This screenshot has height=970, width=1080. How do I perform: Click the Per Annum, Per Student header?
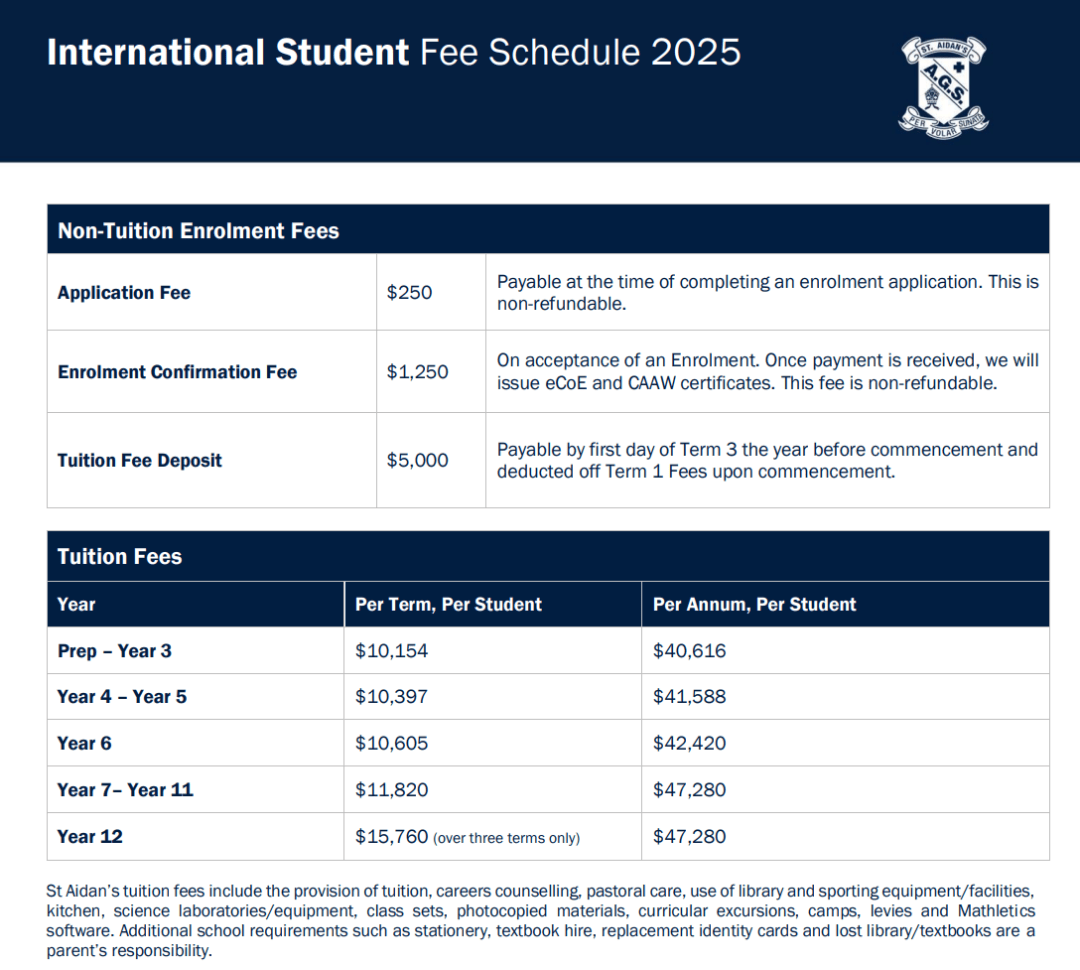(754, 605)
